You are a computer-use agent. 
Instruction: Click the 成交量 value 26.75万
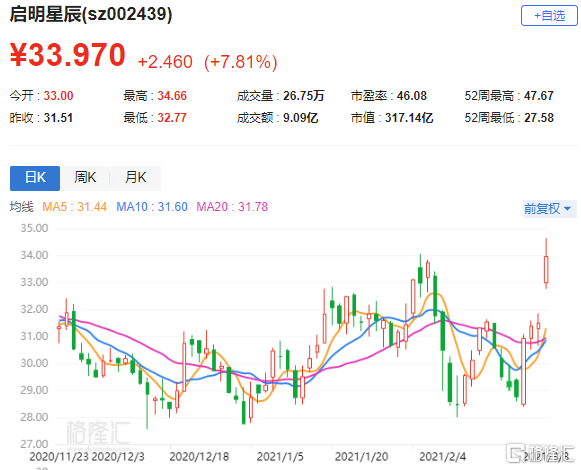(x=304, y=96)
